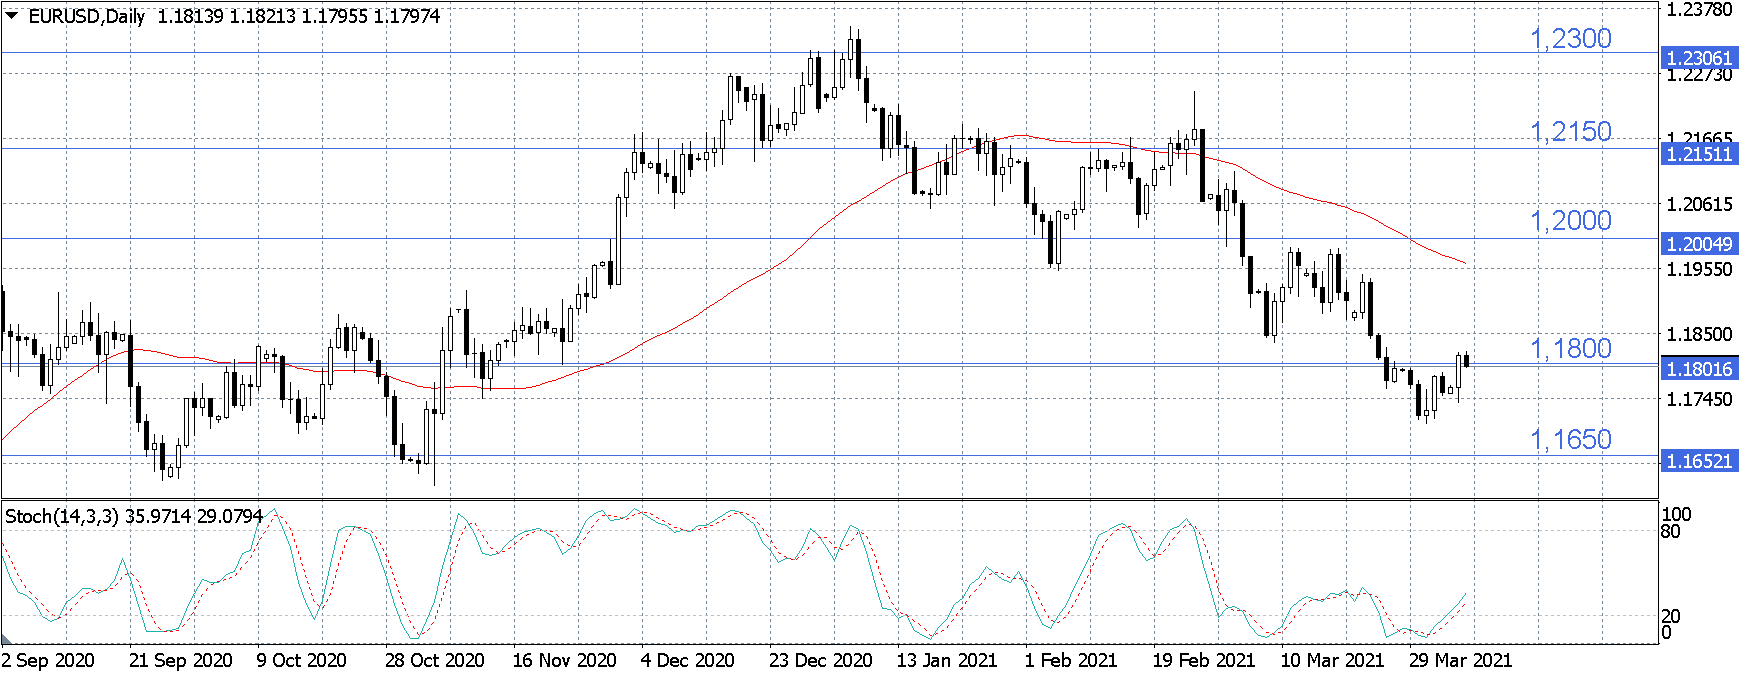Screen dimensions: 1748x676
Task: Click the 1.18500 price scale value
Action: (1699, 334)
